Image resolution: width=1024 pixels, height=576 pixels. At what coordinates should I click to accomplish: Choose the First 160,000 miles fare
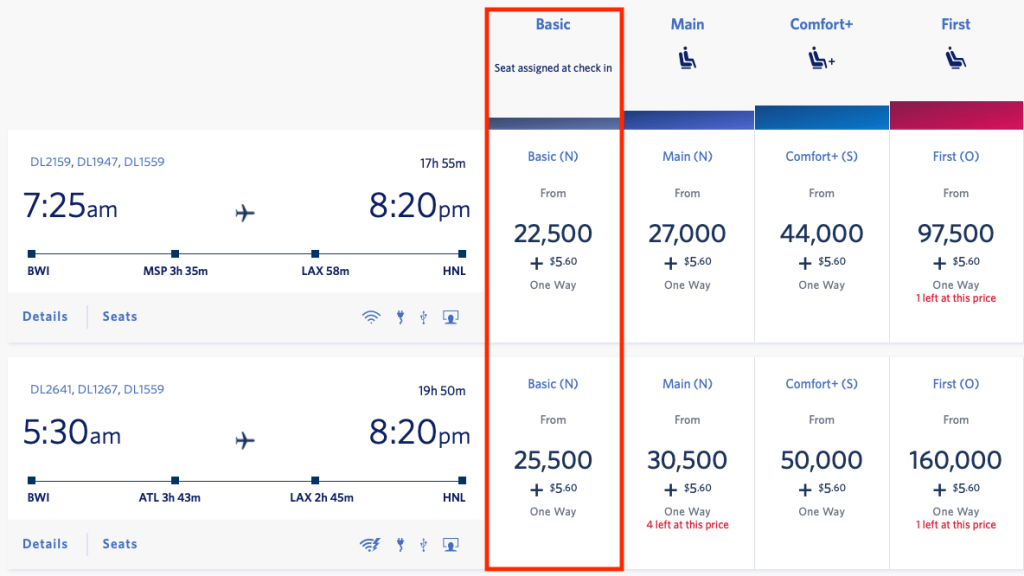955,461
